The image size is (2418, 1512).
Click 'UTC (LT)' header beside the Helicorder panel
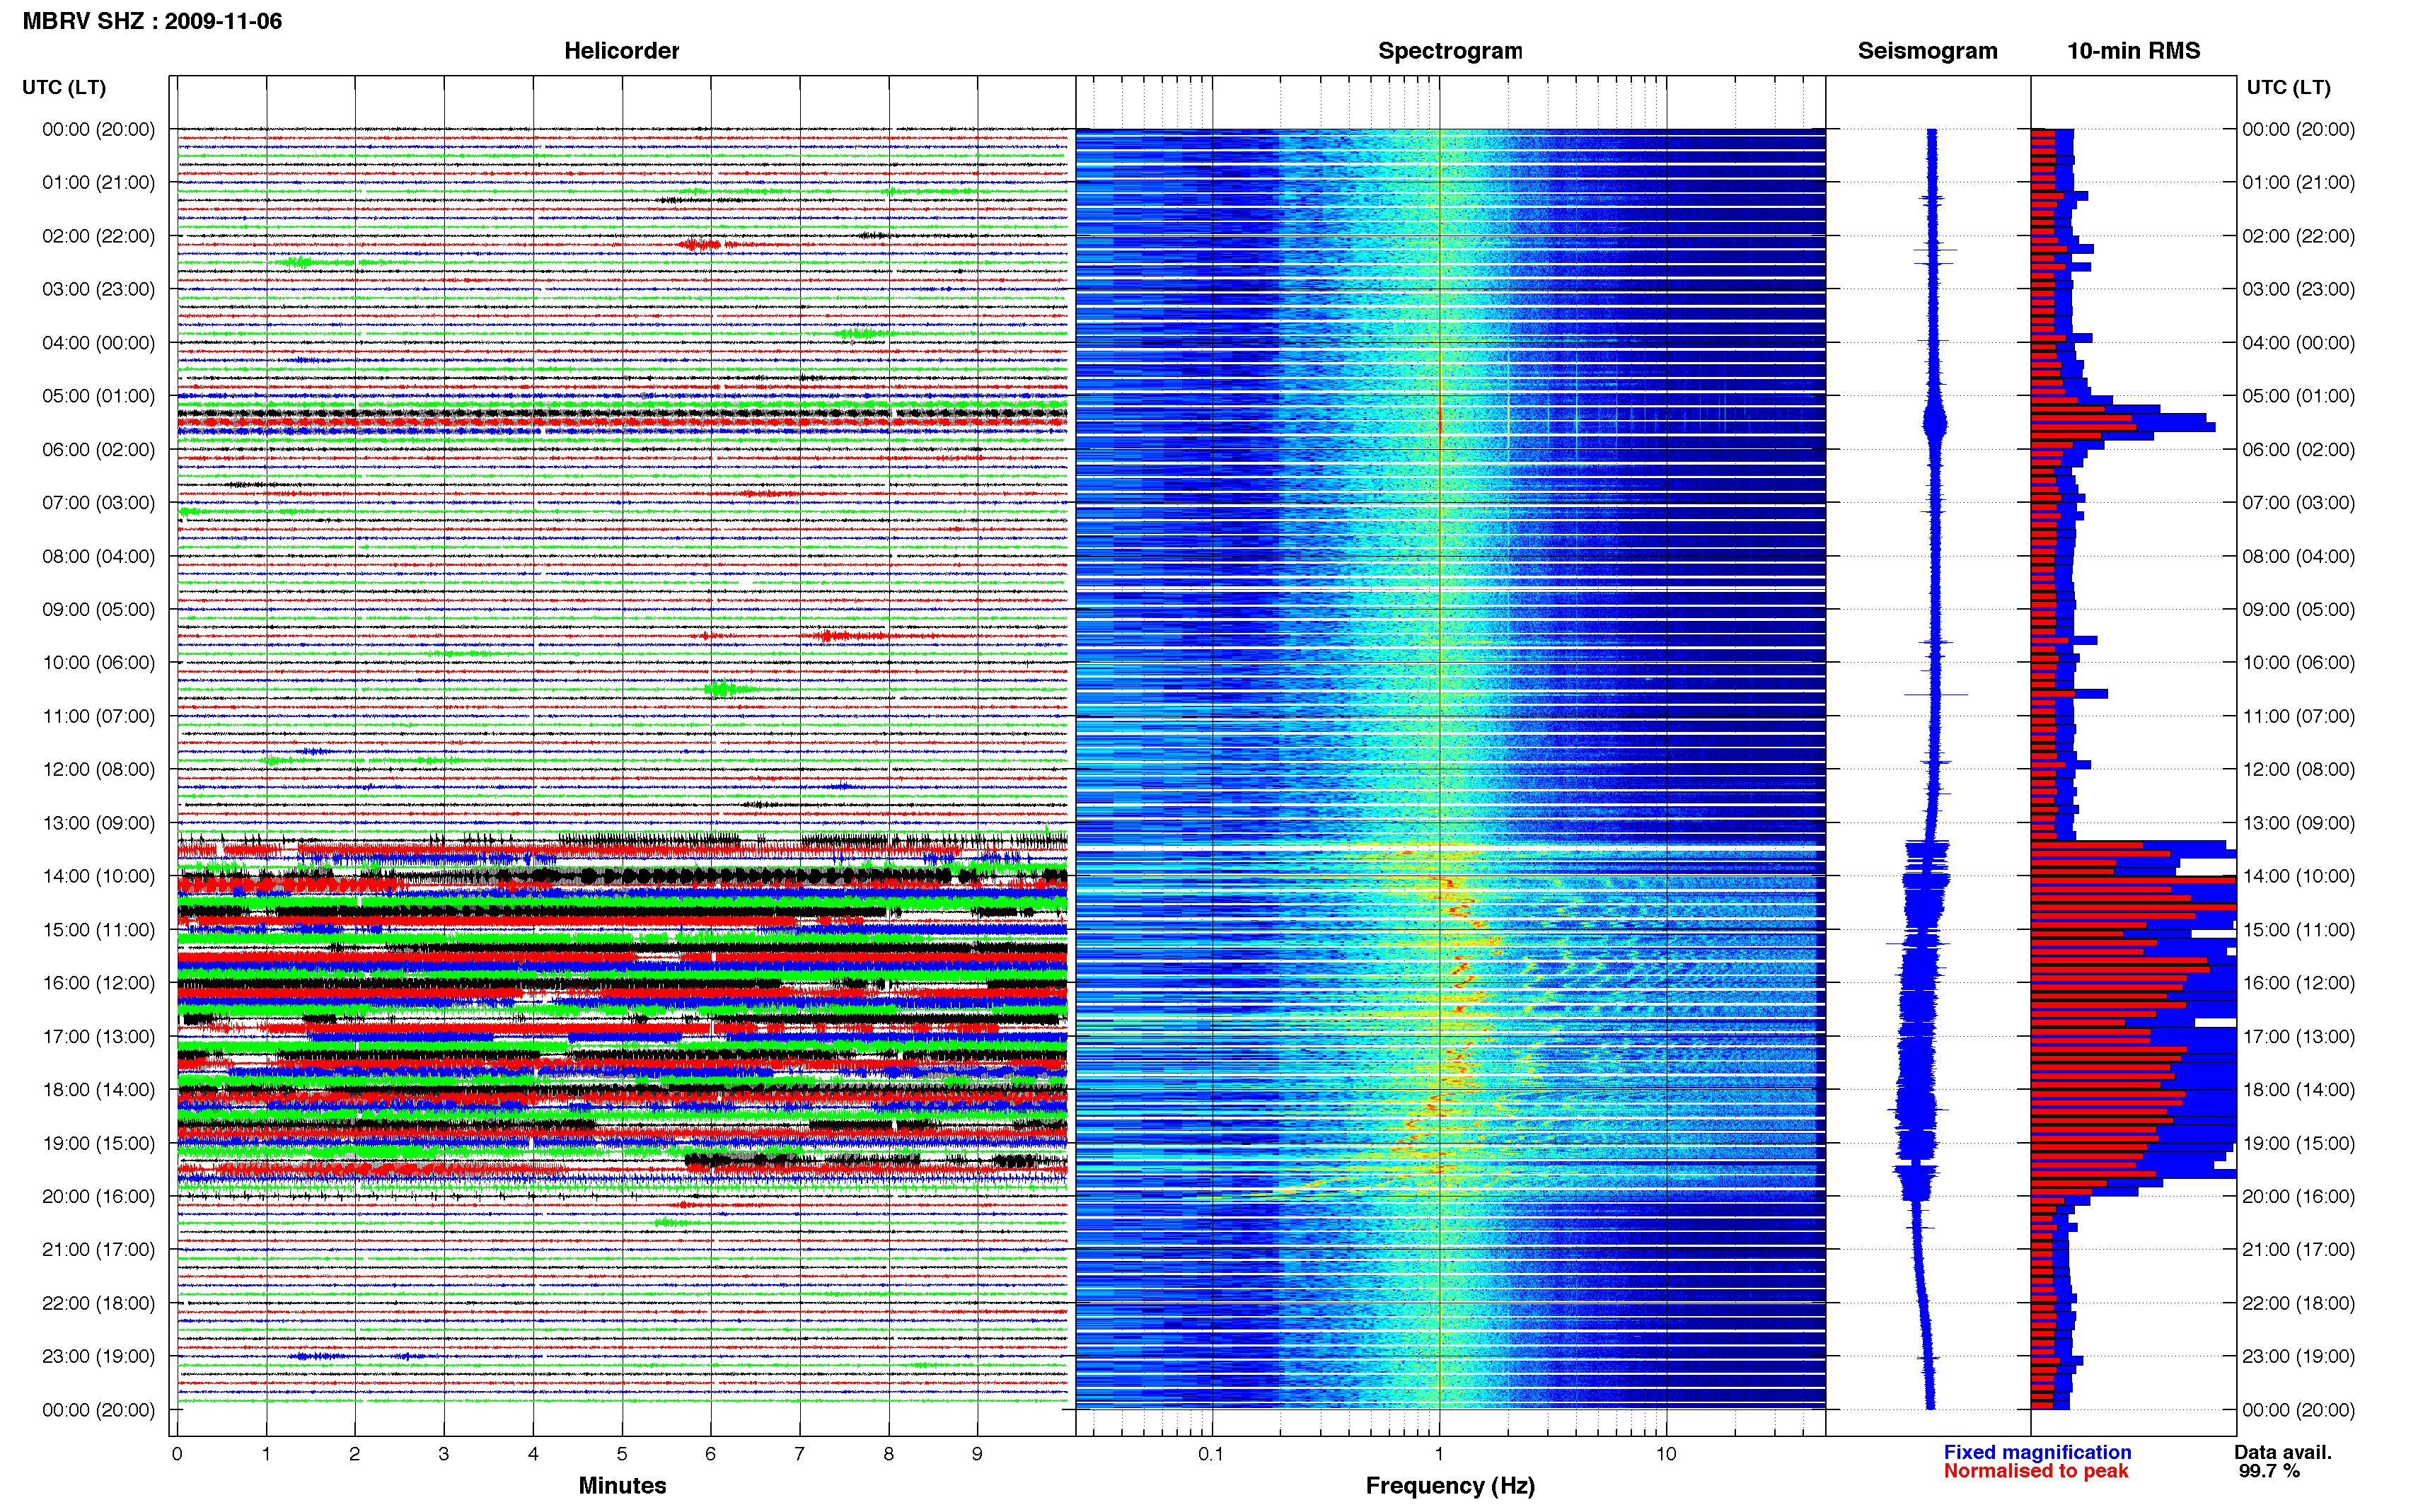pyautogui.click(x=64, y=87)
